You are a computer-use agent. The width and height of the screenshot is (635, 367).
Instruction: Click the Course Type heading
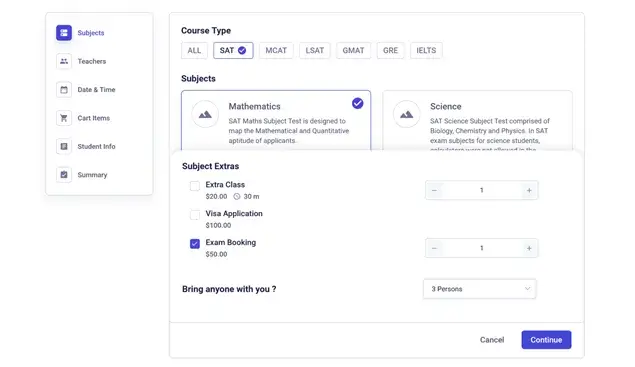tap(206, 31)
